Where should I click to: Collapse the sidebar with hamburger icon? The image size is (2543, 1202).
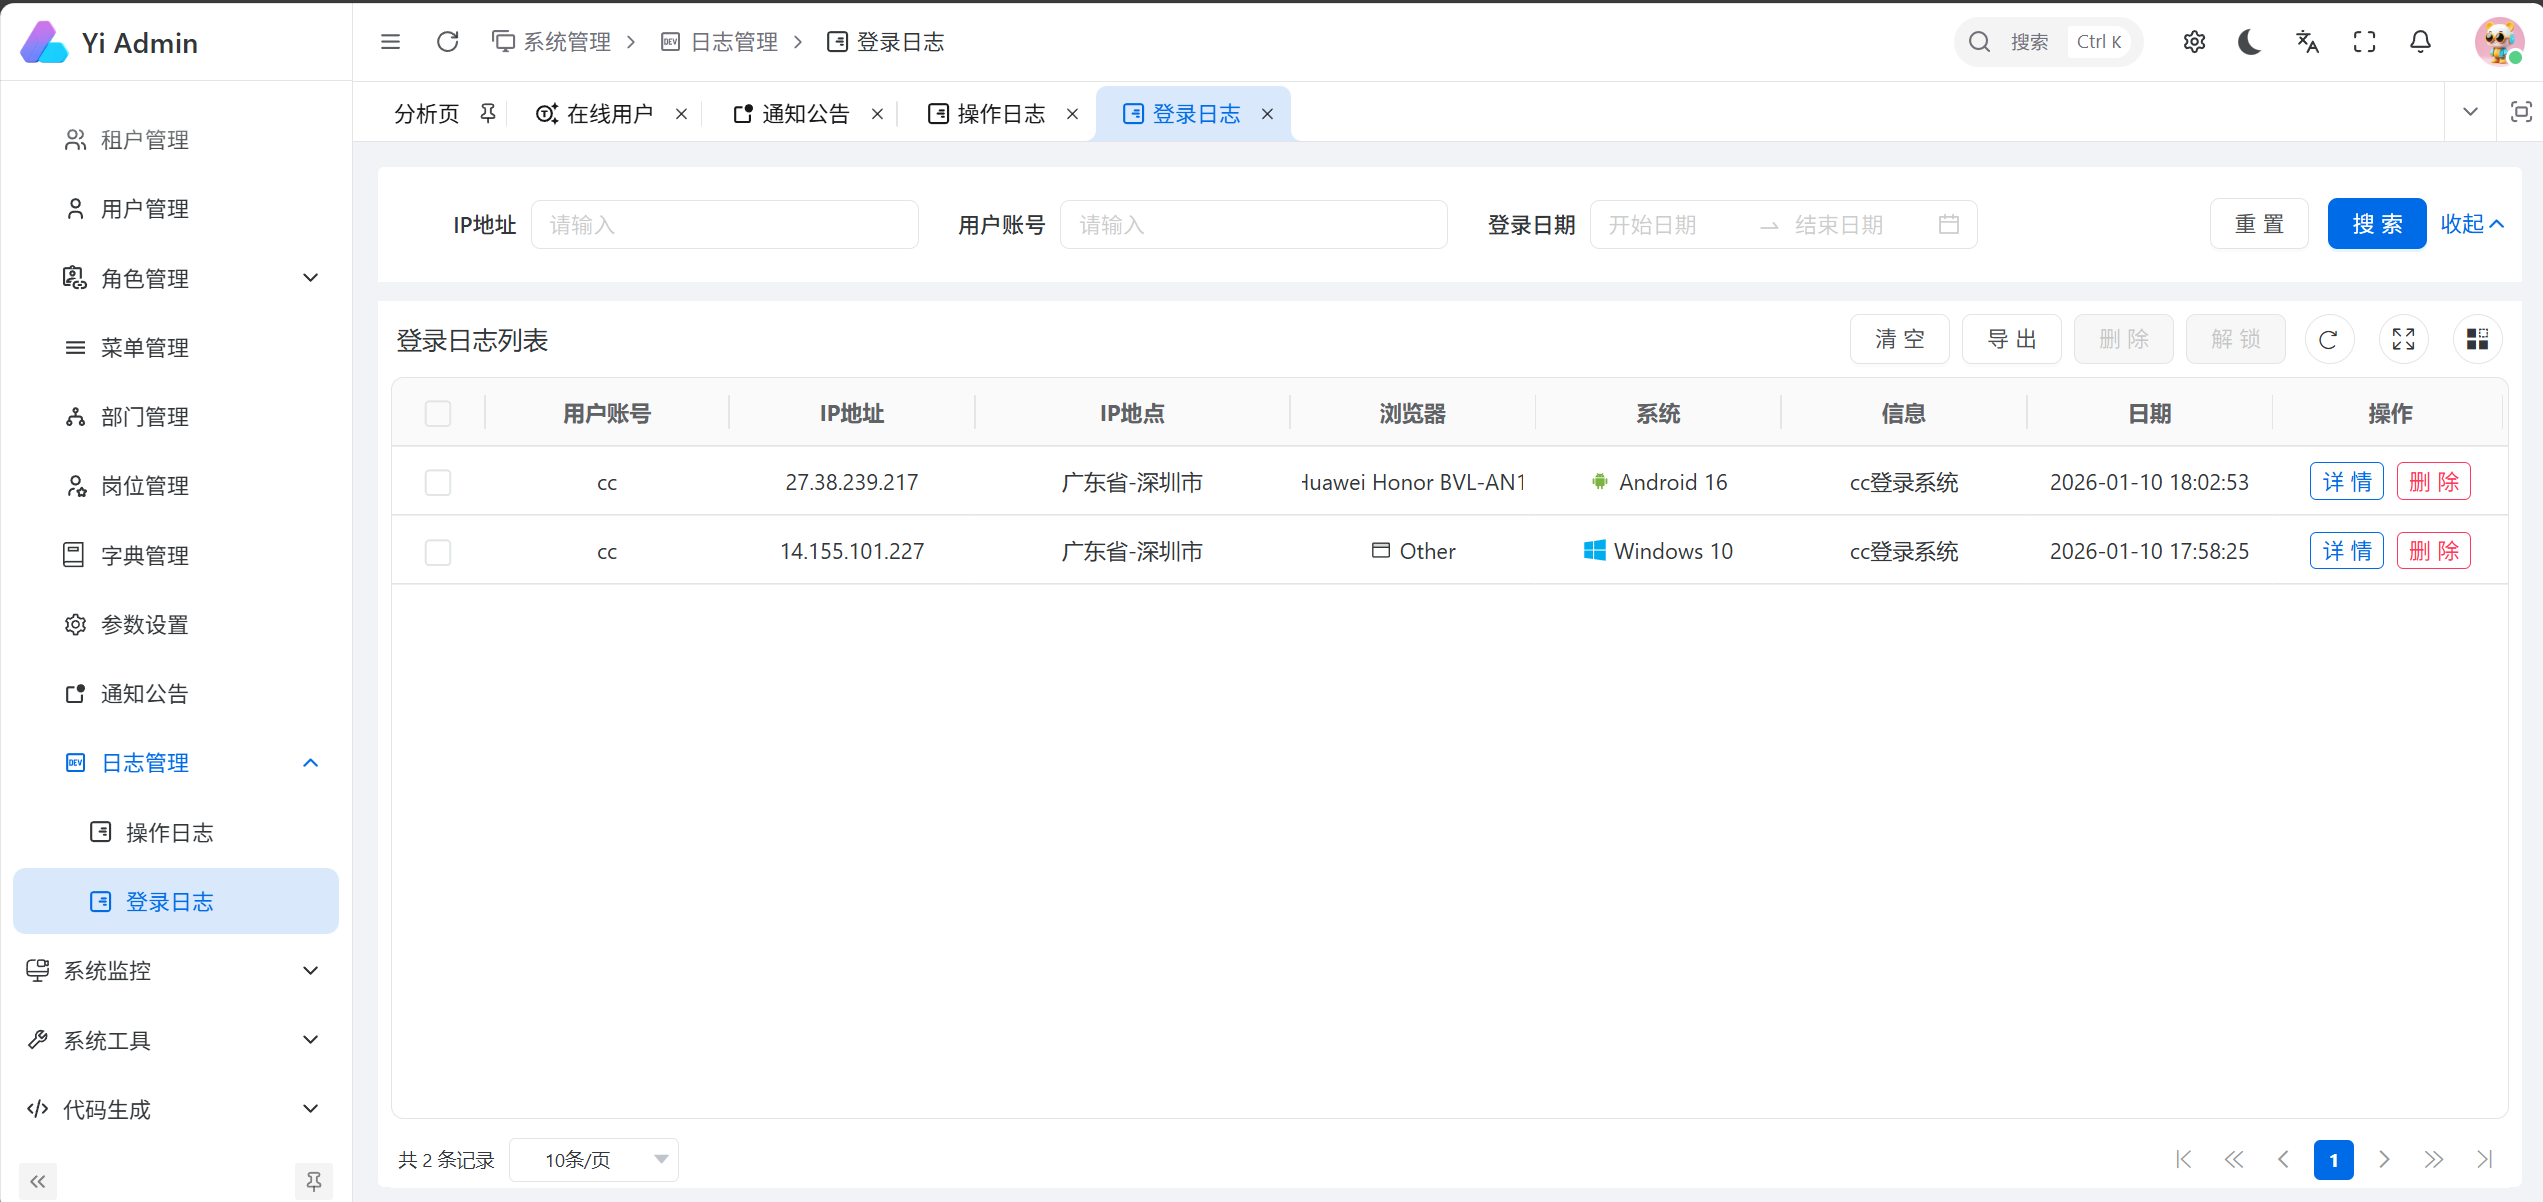(x=391, y=42)
